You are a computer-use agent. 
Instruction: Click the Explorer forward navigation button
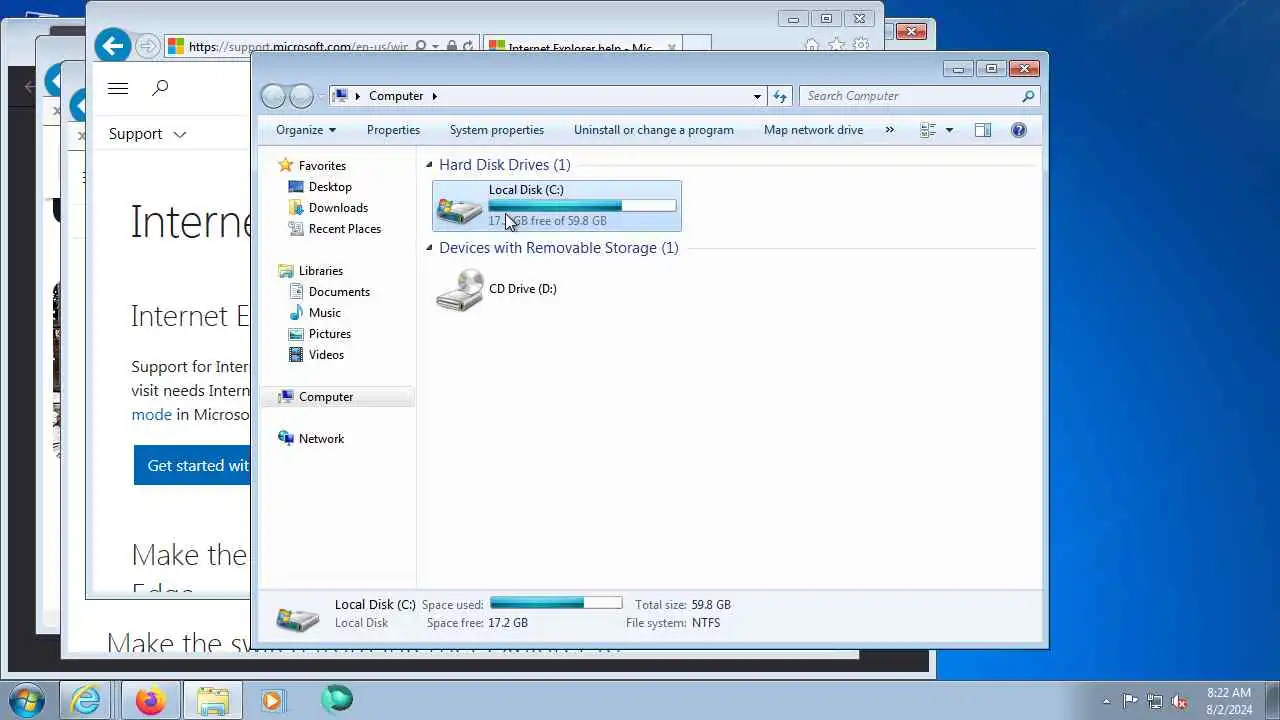(x=301, y=96)
